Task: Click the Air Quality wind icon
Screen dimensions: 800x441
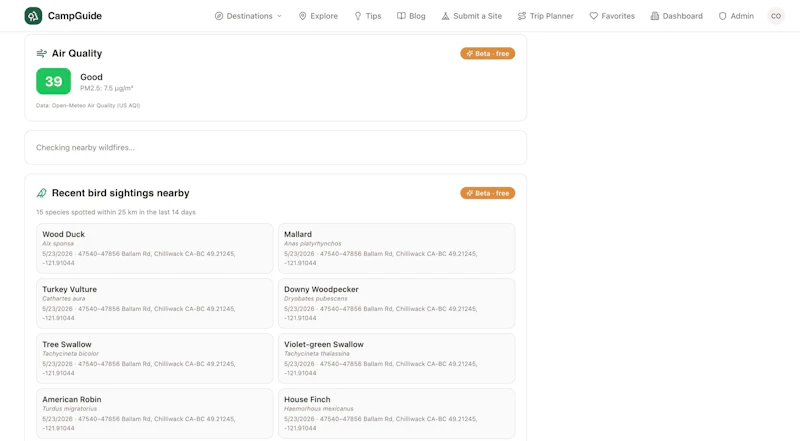Action: 41,53
